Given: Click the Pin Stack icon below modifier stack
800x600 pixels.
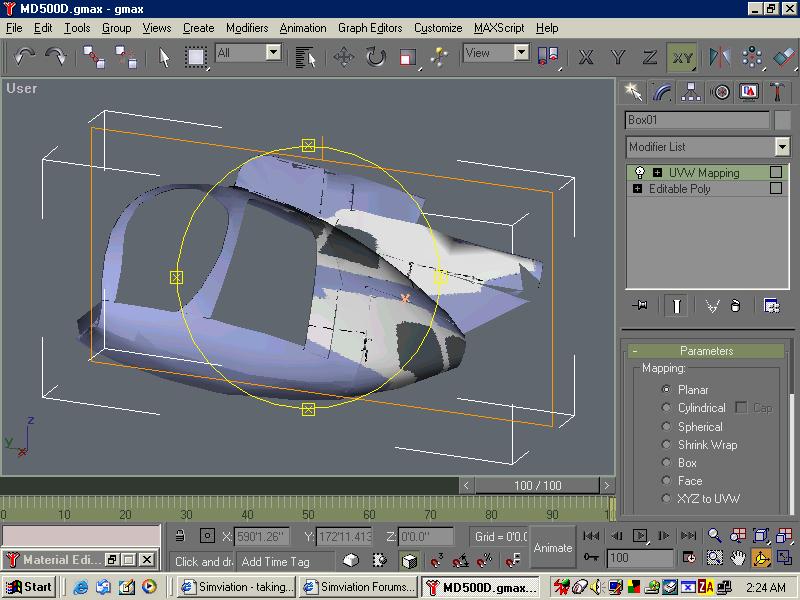Looking at the screenshot, I should point(640,306).
